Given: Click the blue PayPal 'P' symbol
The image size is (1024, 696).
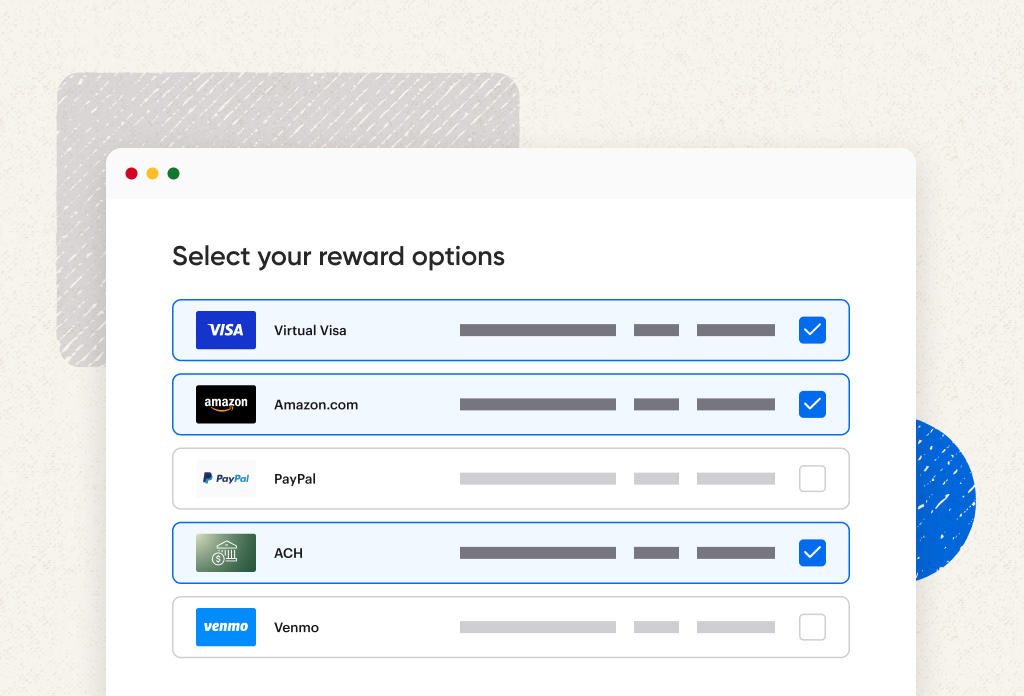Looking at the screenshot, I should click(209, 478).
